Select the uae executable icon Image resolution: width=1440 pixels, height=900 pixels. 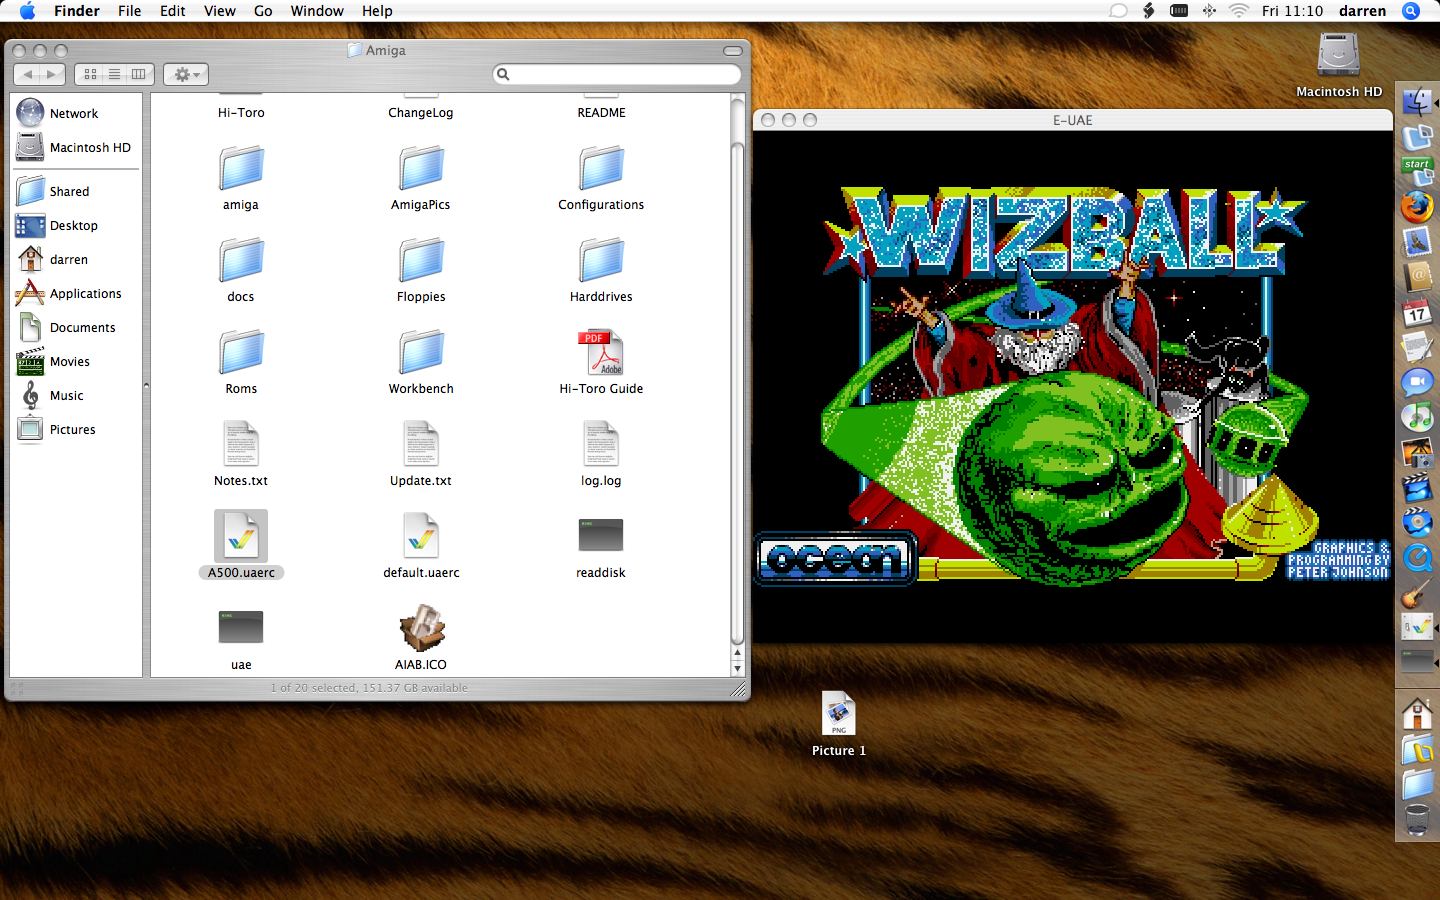[241, 627]
